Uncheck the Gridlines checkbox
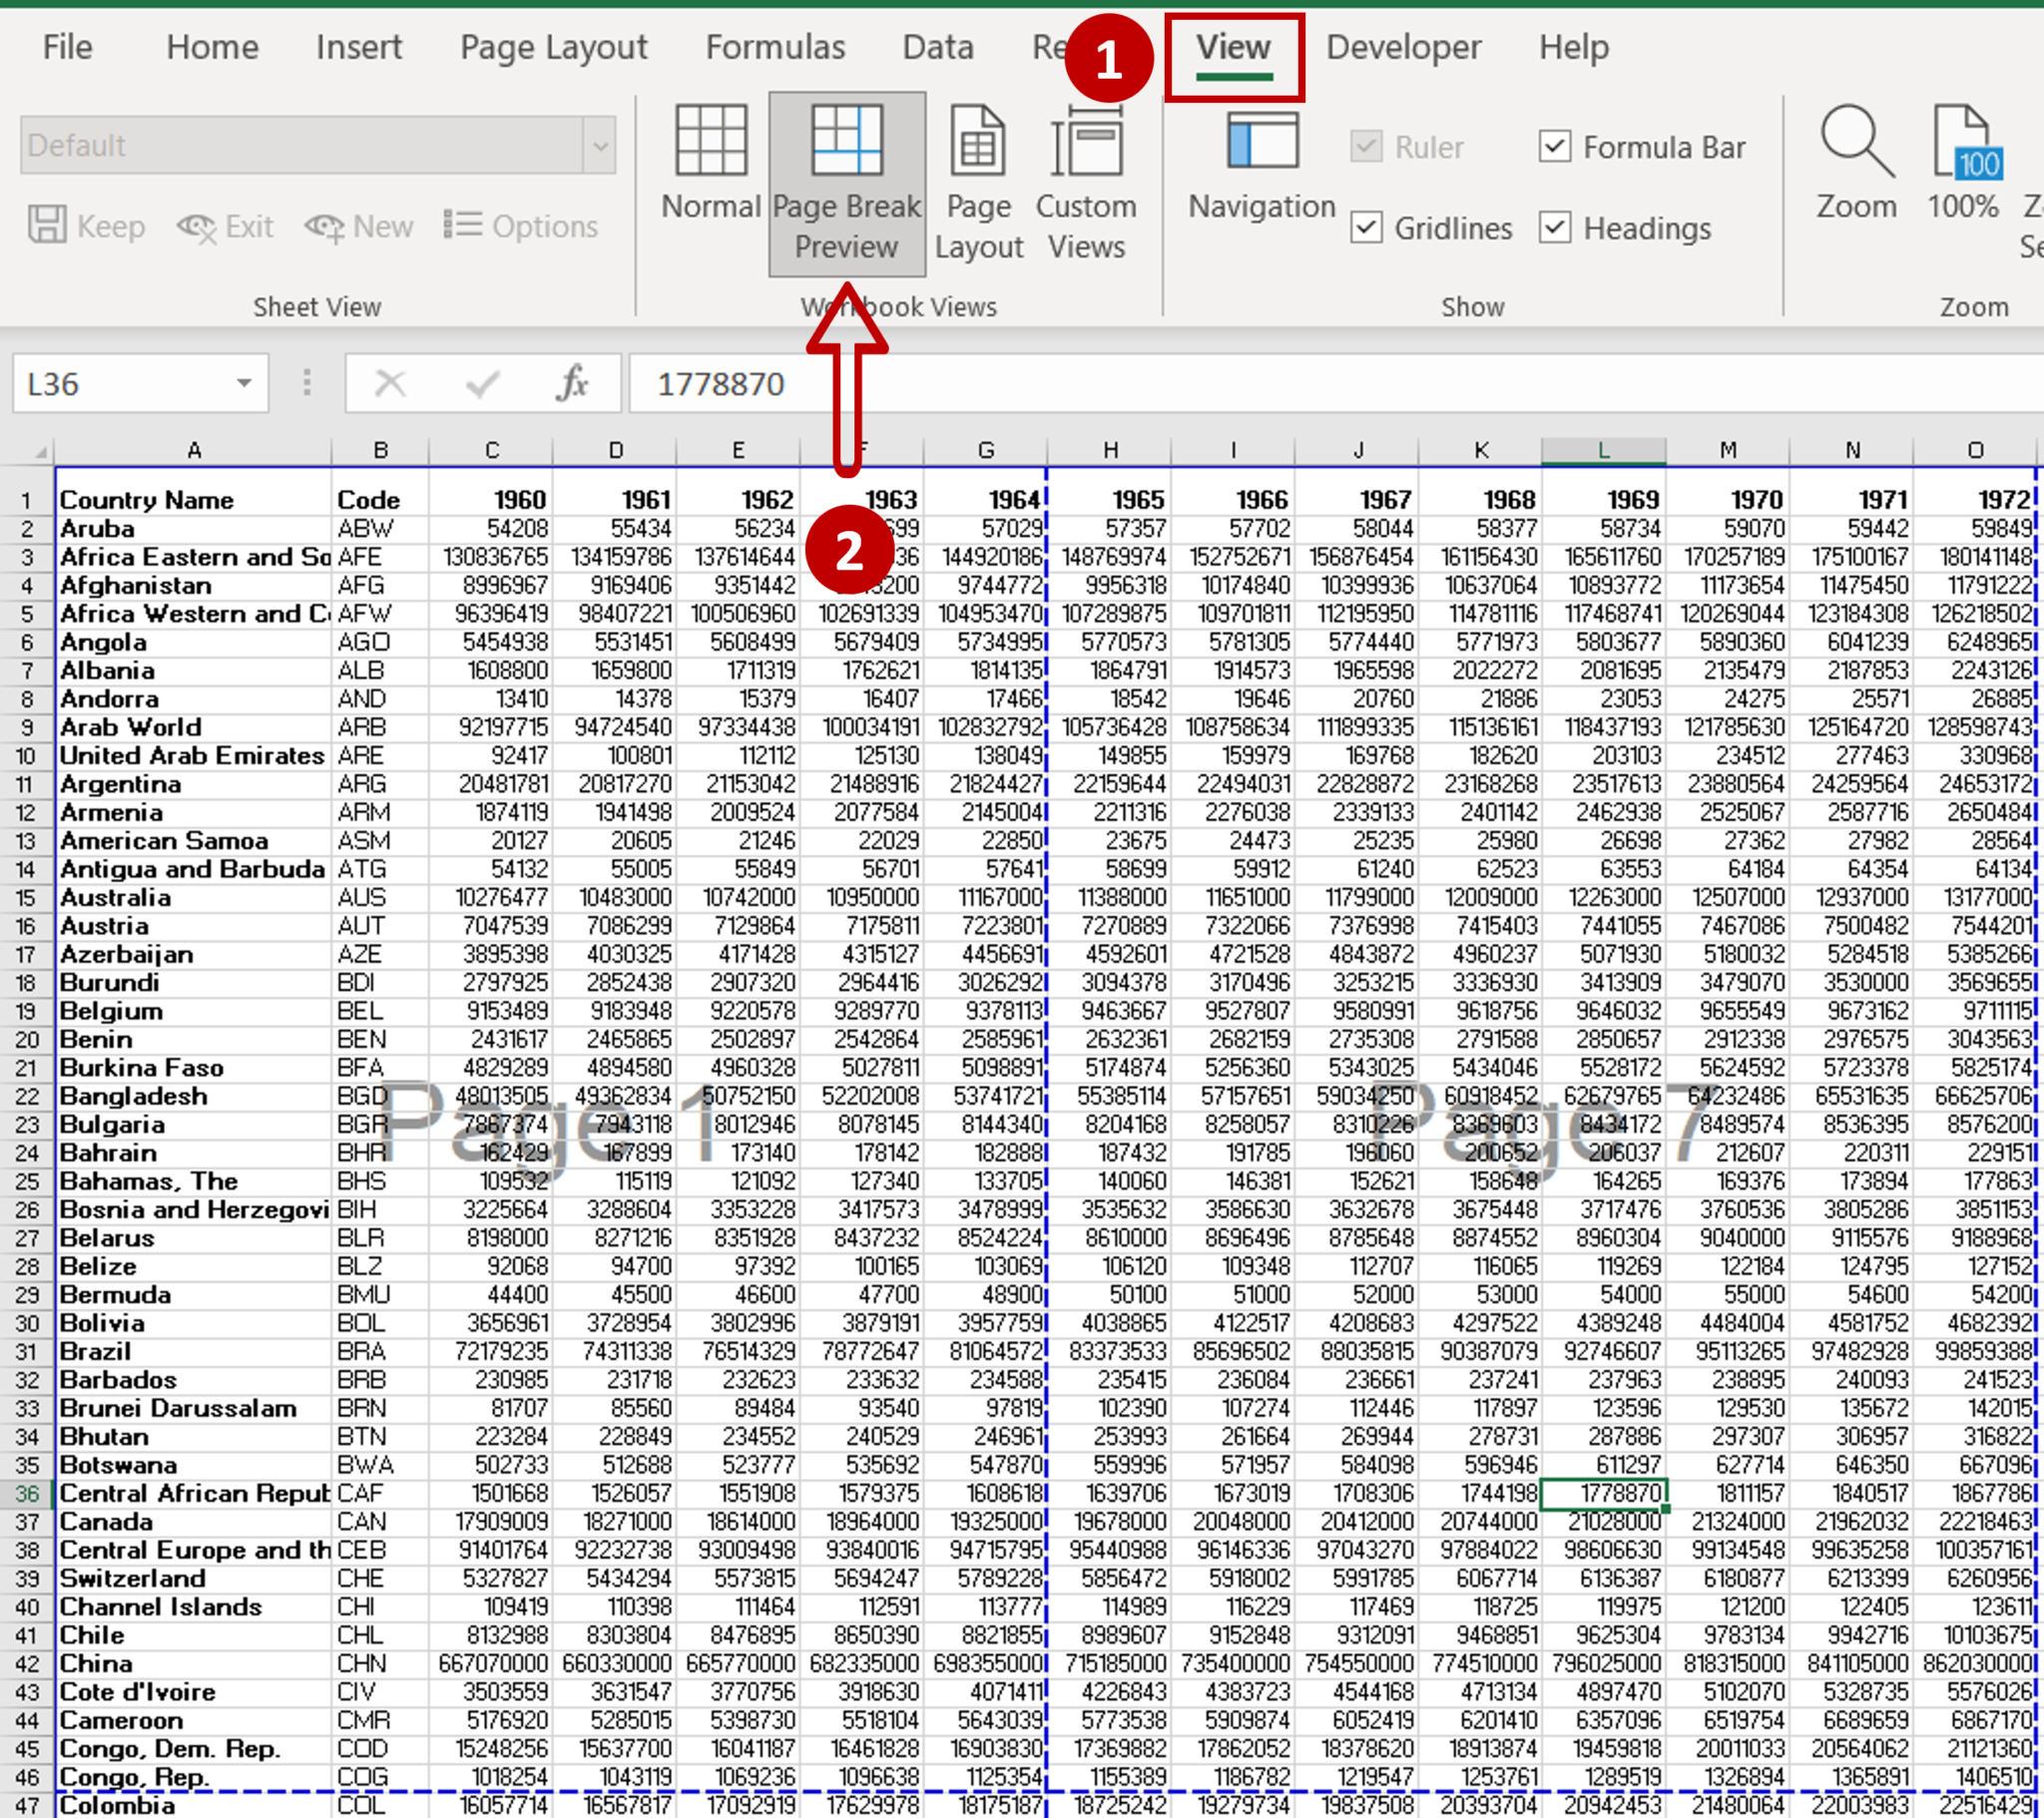 [1367, 228]
